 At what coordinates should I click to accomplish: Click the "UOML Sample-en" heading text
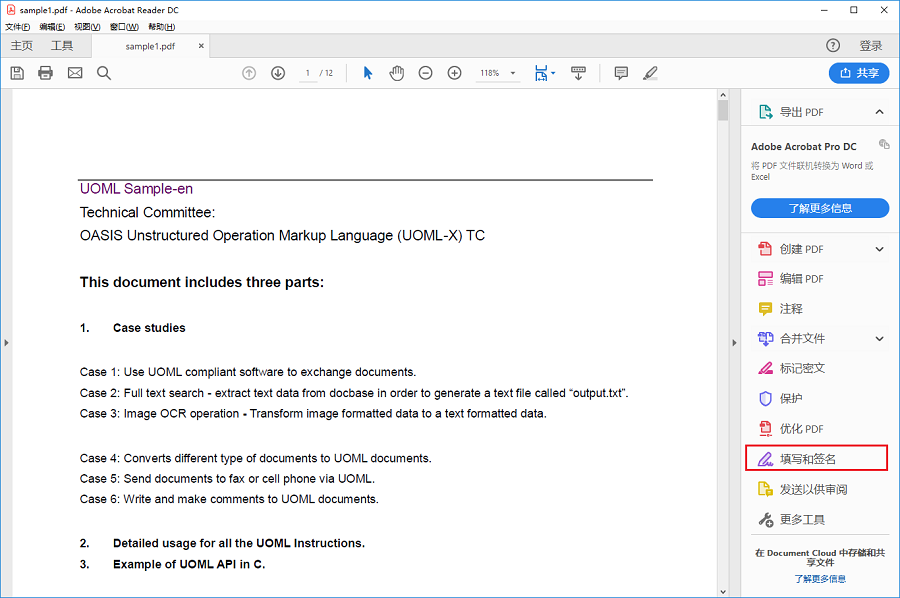coord(136,189)
